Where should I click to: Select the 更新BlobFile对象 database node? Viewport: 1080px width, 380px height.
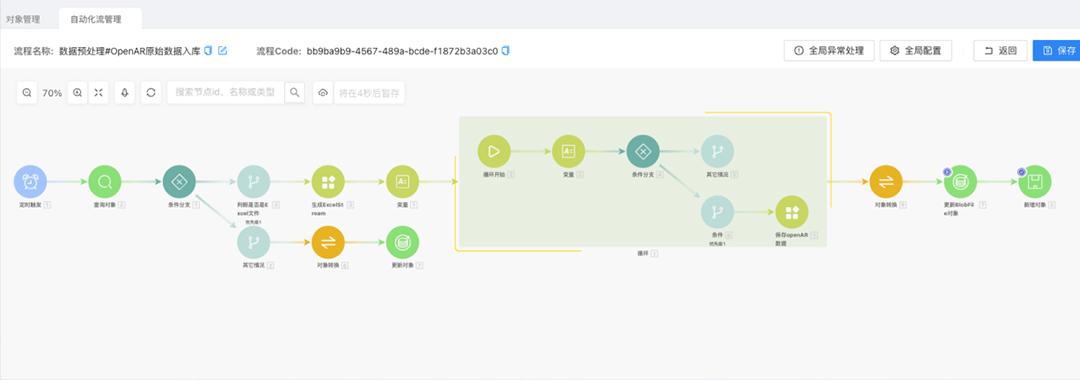(960, 182)
